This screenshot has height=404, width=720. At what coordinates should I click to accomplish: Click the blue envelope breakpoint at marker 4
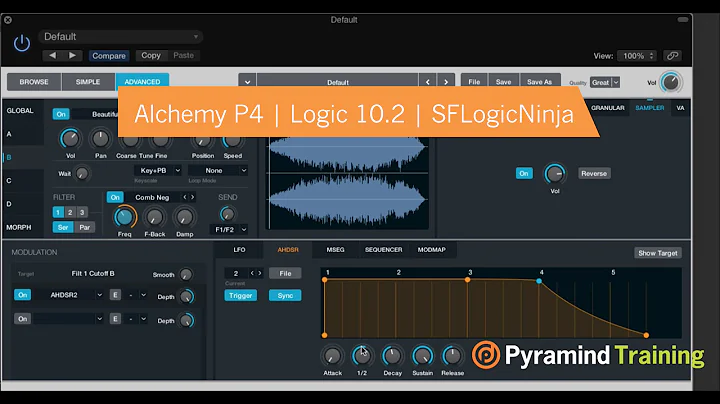pyautogui.click(x=539, y=281)
